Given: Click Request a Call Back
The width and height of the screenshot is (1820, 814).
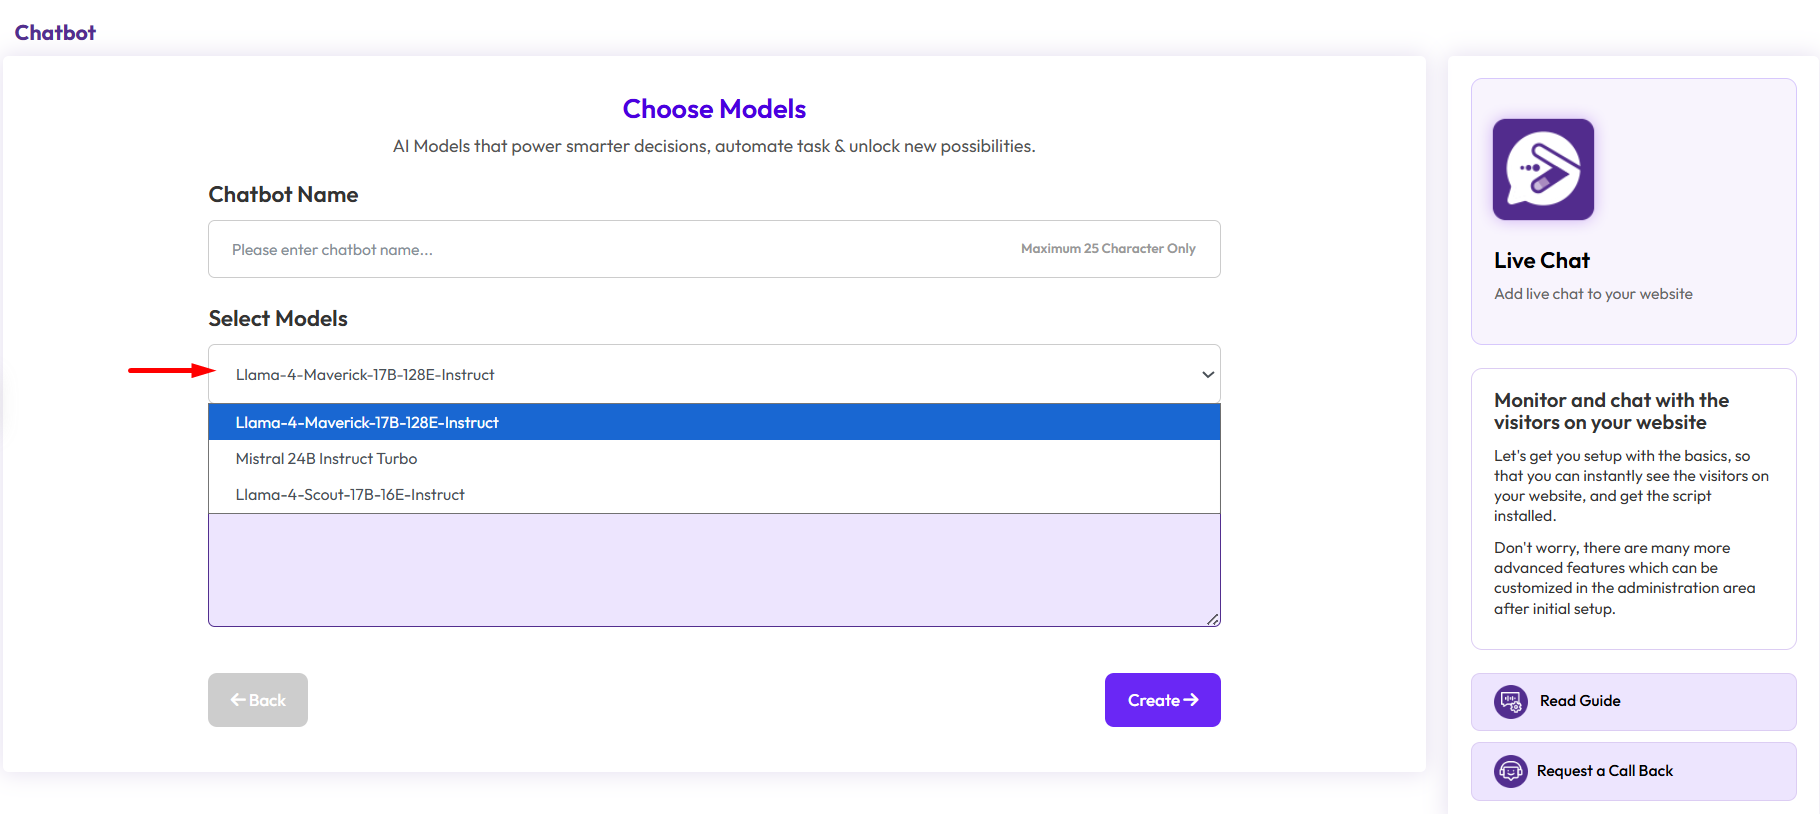Looking at the screenshot, I should [x=1604, y=771].
